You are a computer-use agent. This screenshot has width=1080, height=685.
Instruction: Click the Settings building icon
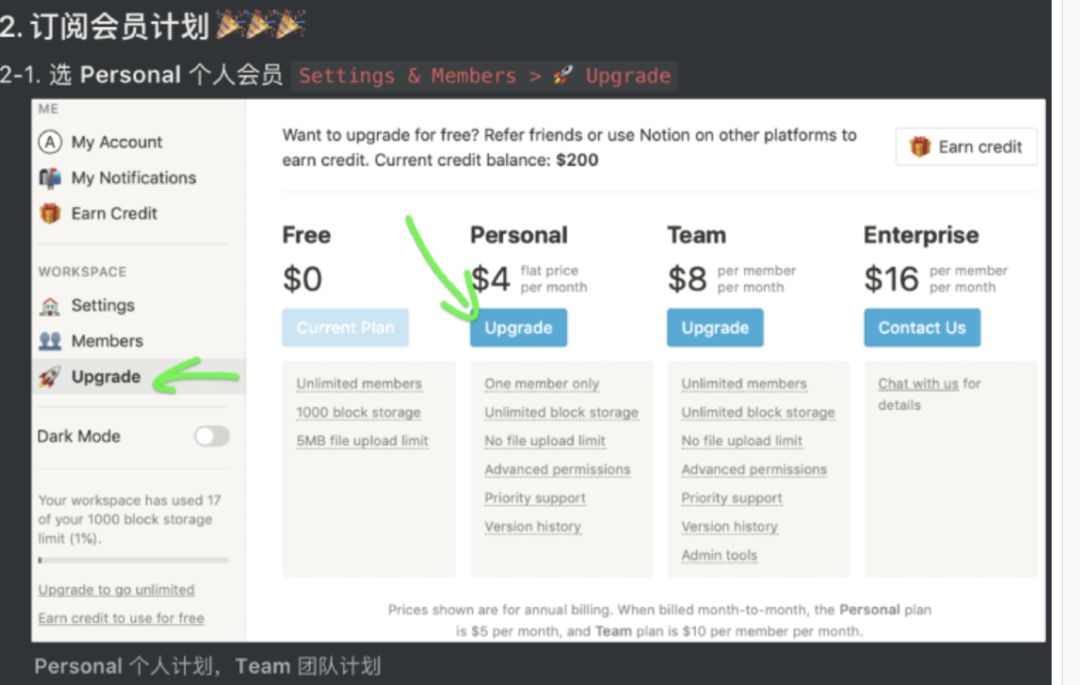tap(50, 306)
